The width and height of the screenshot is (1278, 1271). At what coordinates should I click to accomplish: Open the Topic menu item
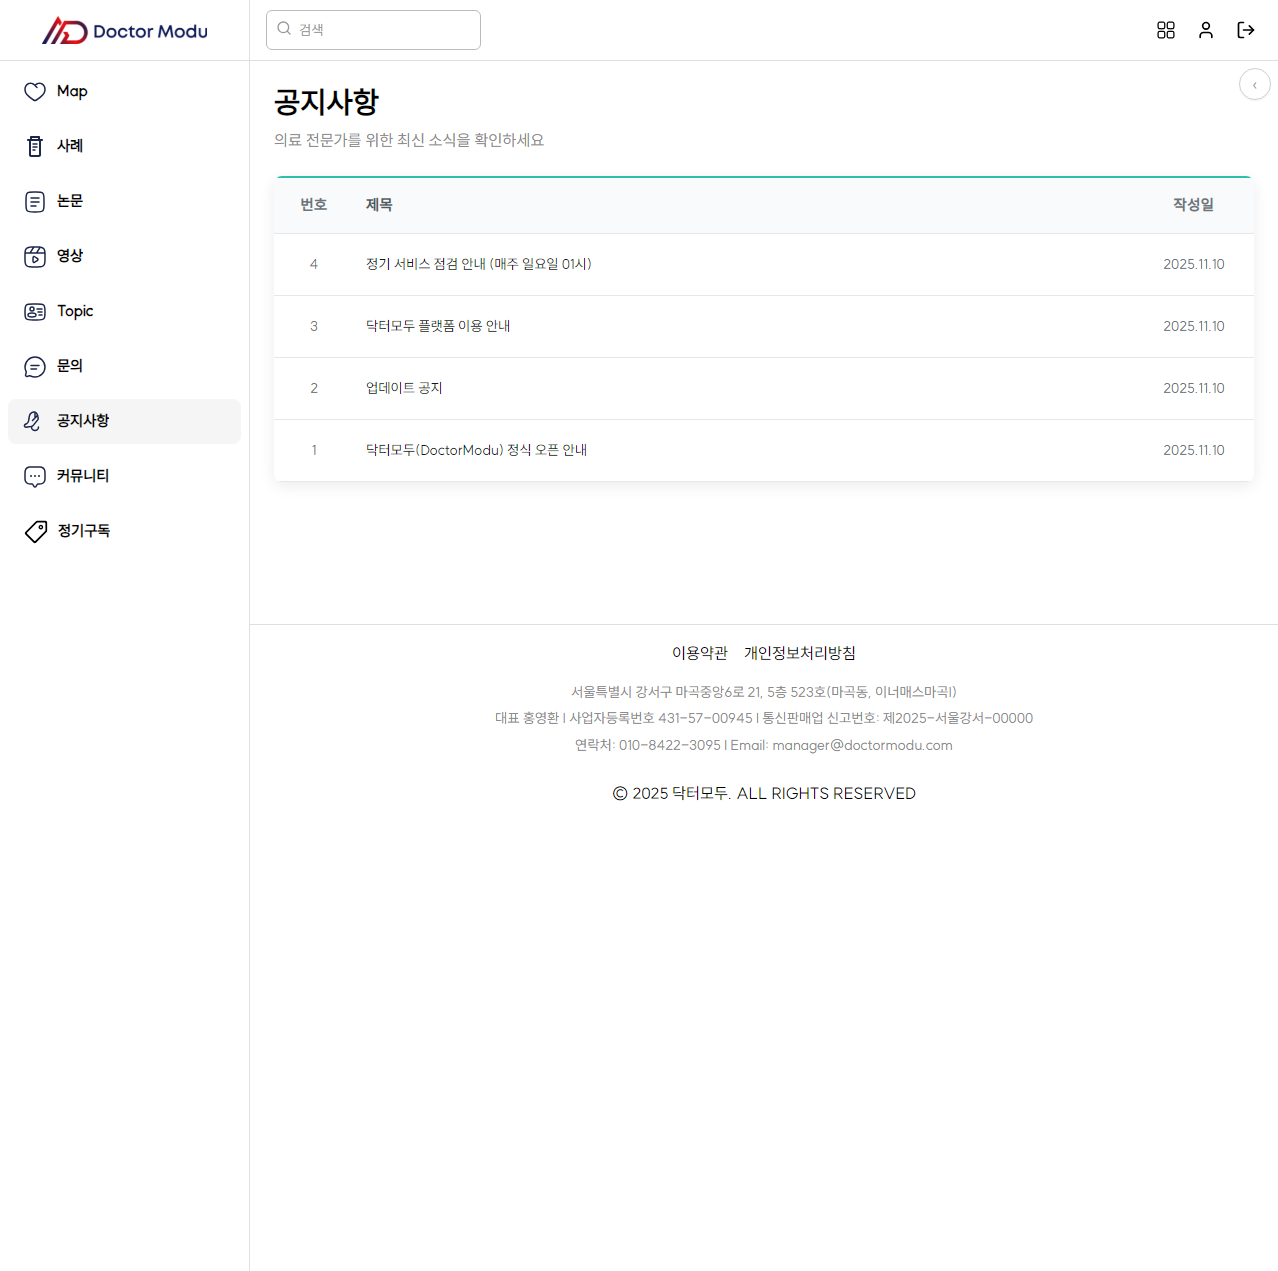(75, 311)
